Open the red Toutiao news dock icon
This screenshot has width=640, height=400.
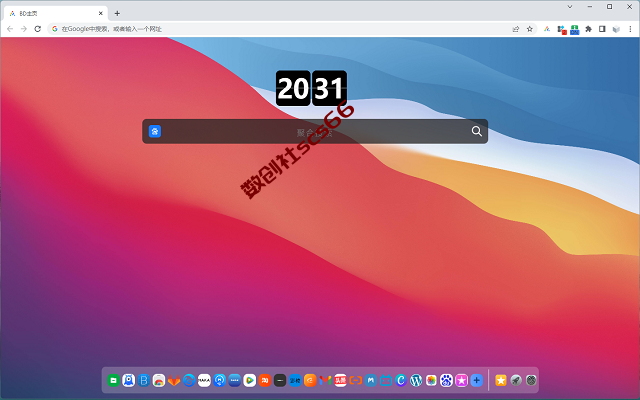tap(340, 380)
